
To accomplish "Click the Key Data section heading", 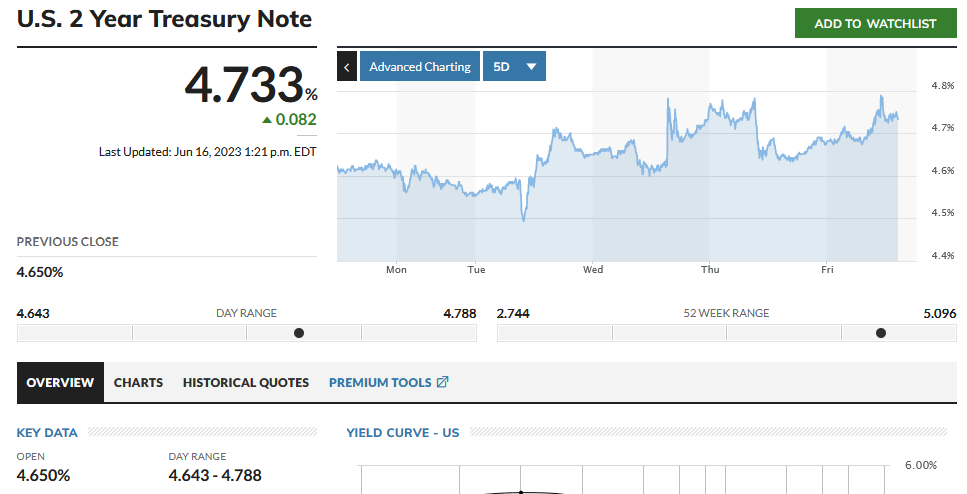I will [47, 433].
